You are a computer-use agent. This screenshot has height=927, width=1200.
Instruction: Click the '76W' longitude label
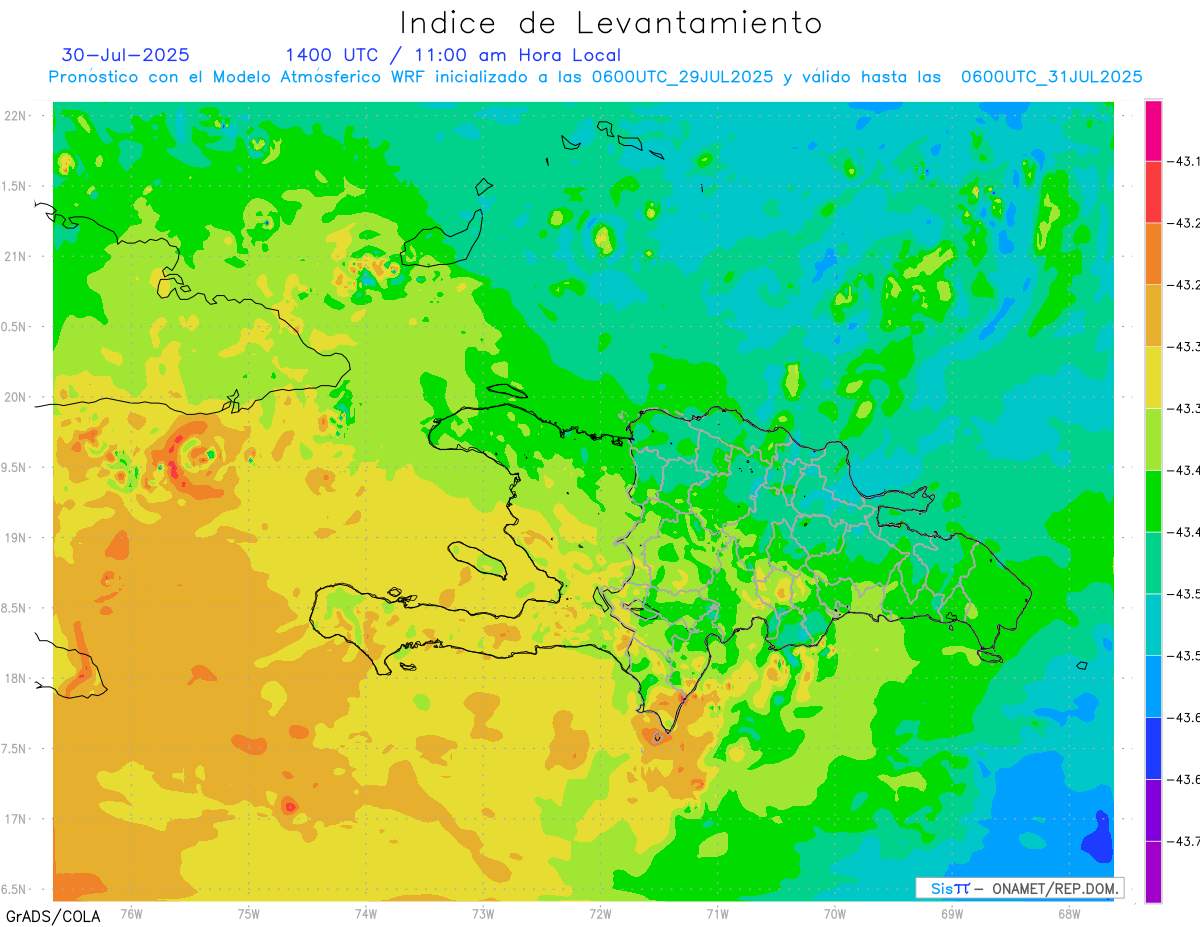pyautogui.click(x=131, y=913)
